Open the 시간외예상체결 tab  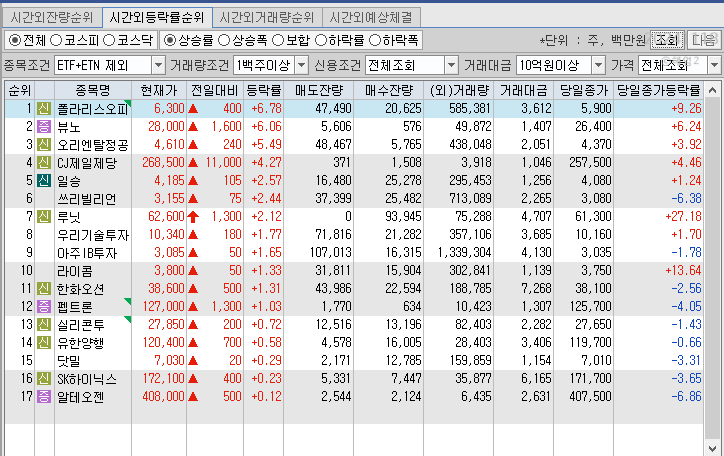pyautogui.click(x=371, y=18)
